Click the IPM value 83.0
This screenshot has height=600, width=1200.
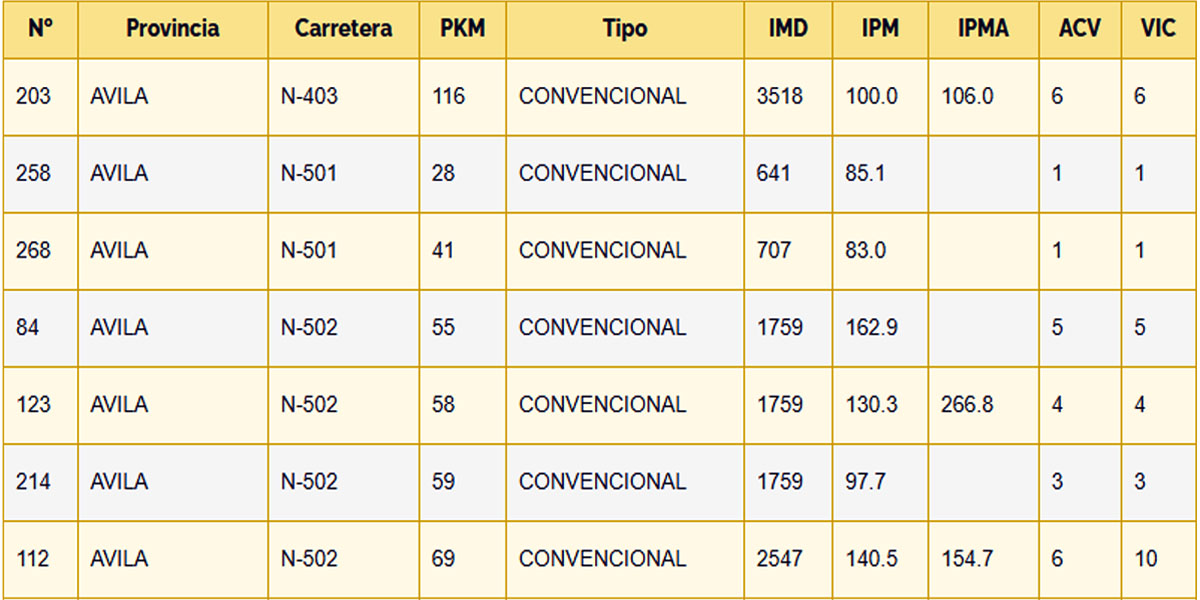coord(865,251)
